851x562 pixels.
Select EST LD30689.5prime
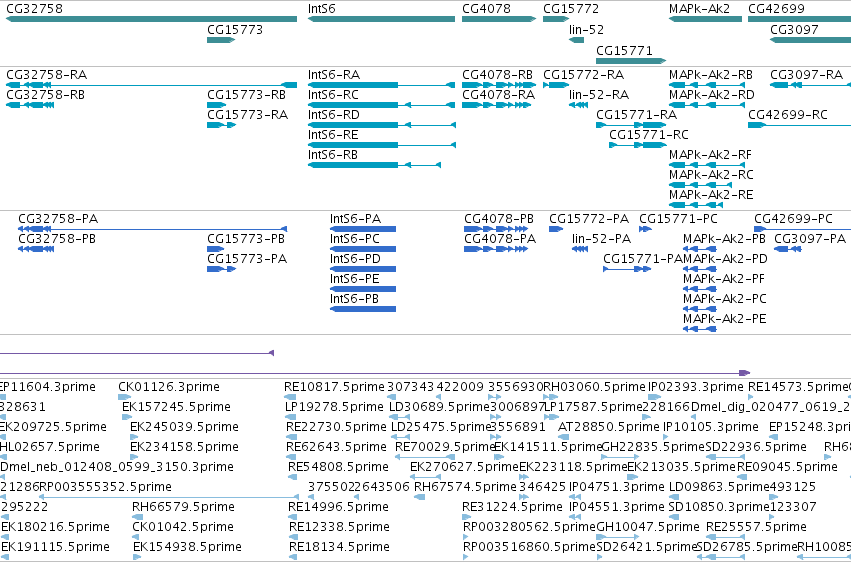pos(440,407)
